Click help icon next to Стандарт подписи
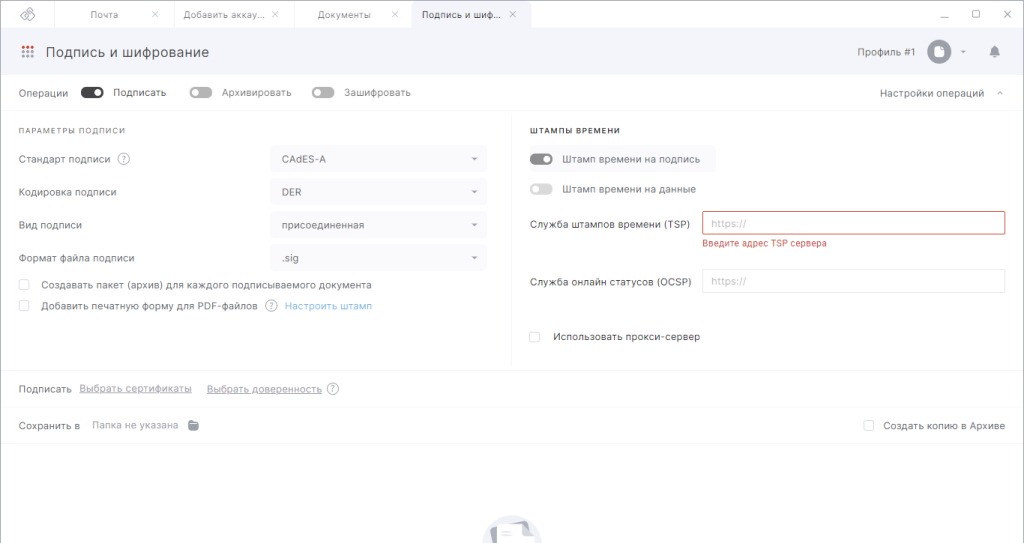1024x543 pixels. coord(124,159)
